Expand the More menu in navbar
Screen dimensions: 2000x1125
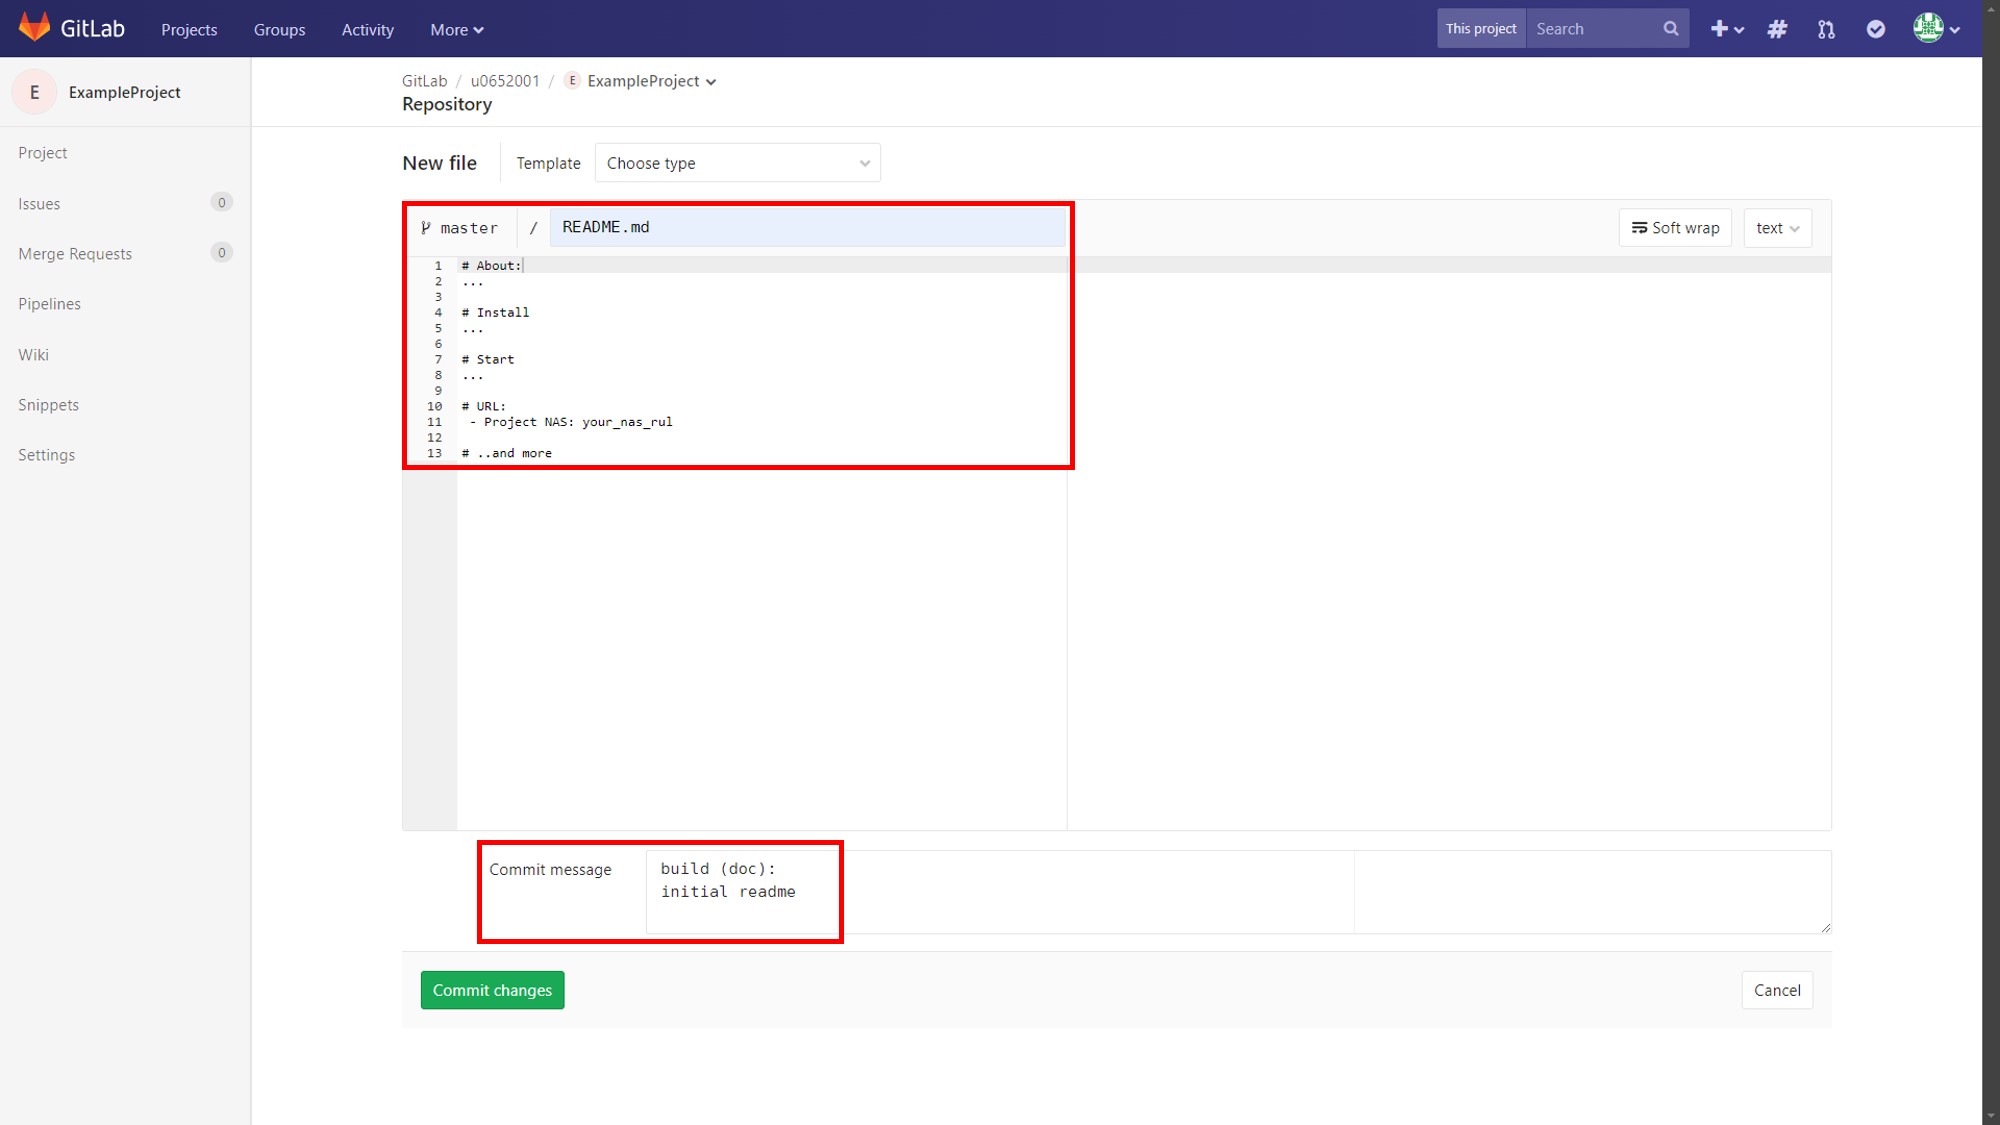click(457, 30)
